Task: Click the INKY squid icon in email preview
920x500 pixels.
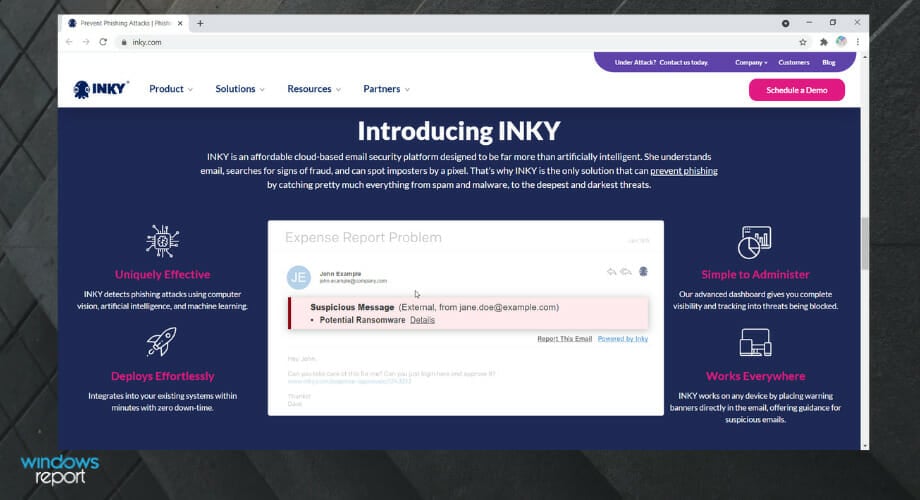Action: [643, 271]
